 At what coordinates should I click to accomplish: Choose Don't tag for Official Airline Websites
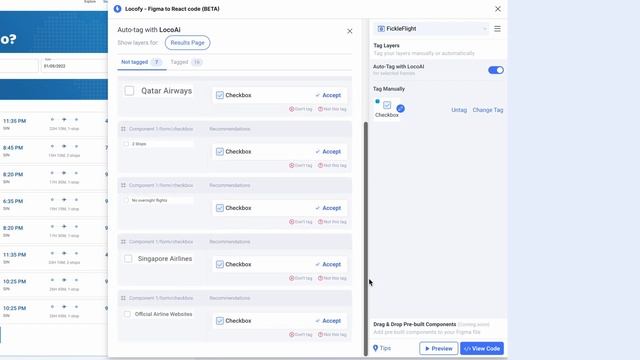point(300,334)
